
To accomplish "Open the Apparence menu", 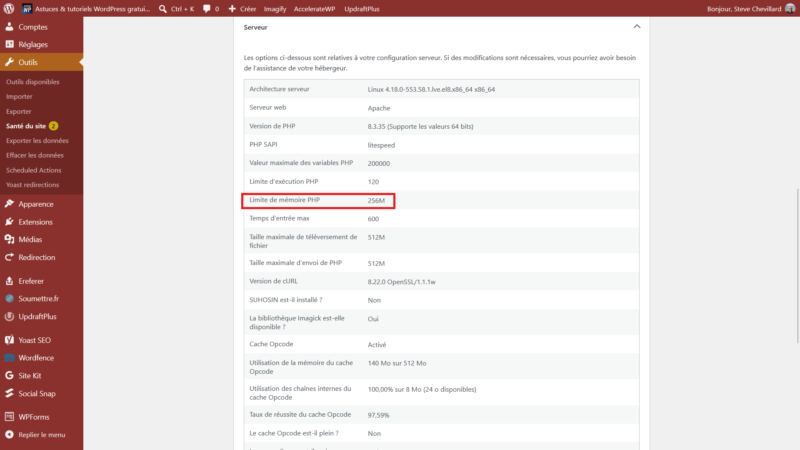I will pyautogui.click(x=36, y=204).
